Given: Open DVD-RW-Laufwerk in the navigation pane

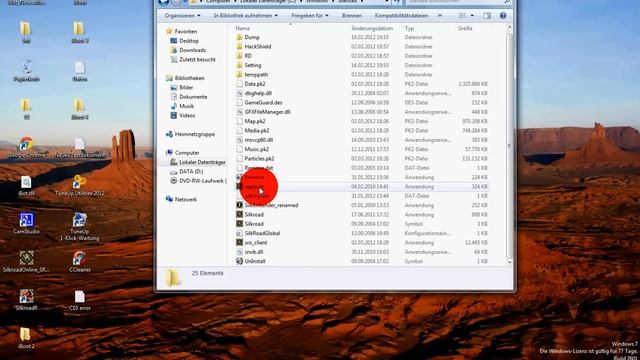Looking at the screenshot, I should 202,181.
